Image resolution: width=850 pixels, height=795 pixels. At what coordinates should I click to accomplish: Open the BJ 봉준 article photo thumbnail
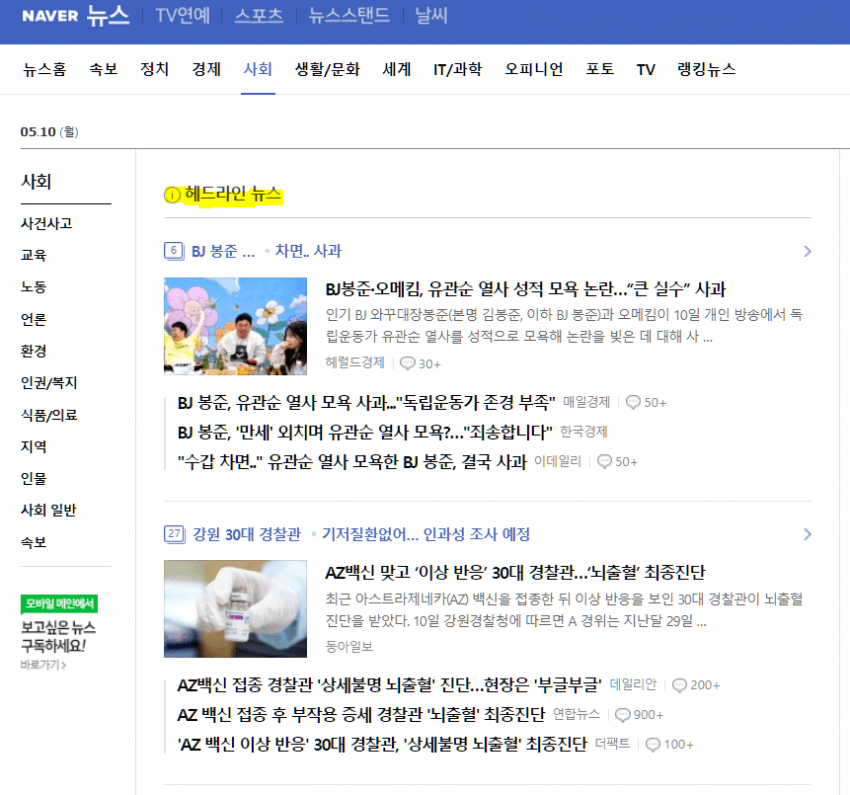pyautogui.click(x=235, y=326)
